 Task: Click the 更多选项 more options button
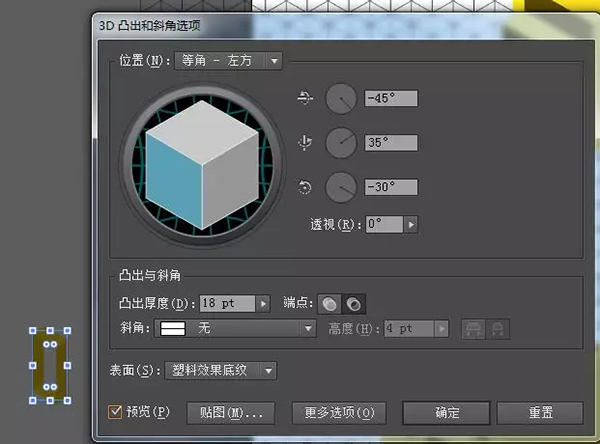339,413
